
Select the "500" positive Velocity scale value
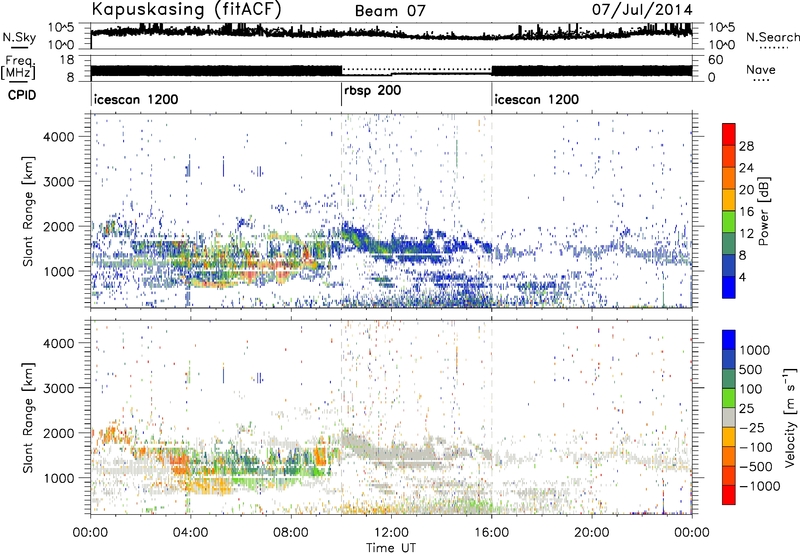751,369
